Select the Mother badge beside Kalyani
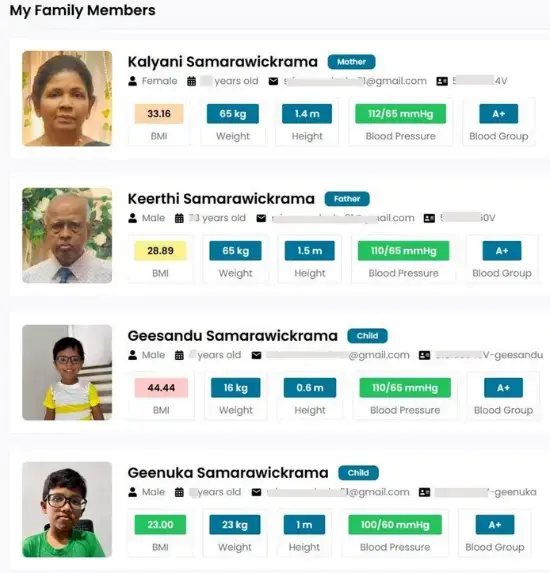This screenshot has width=550, height=573. (351, 62)
